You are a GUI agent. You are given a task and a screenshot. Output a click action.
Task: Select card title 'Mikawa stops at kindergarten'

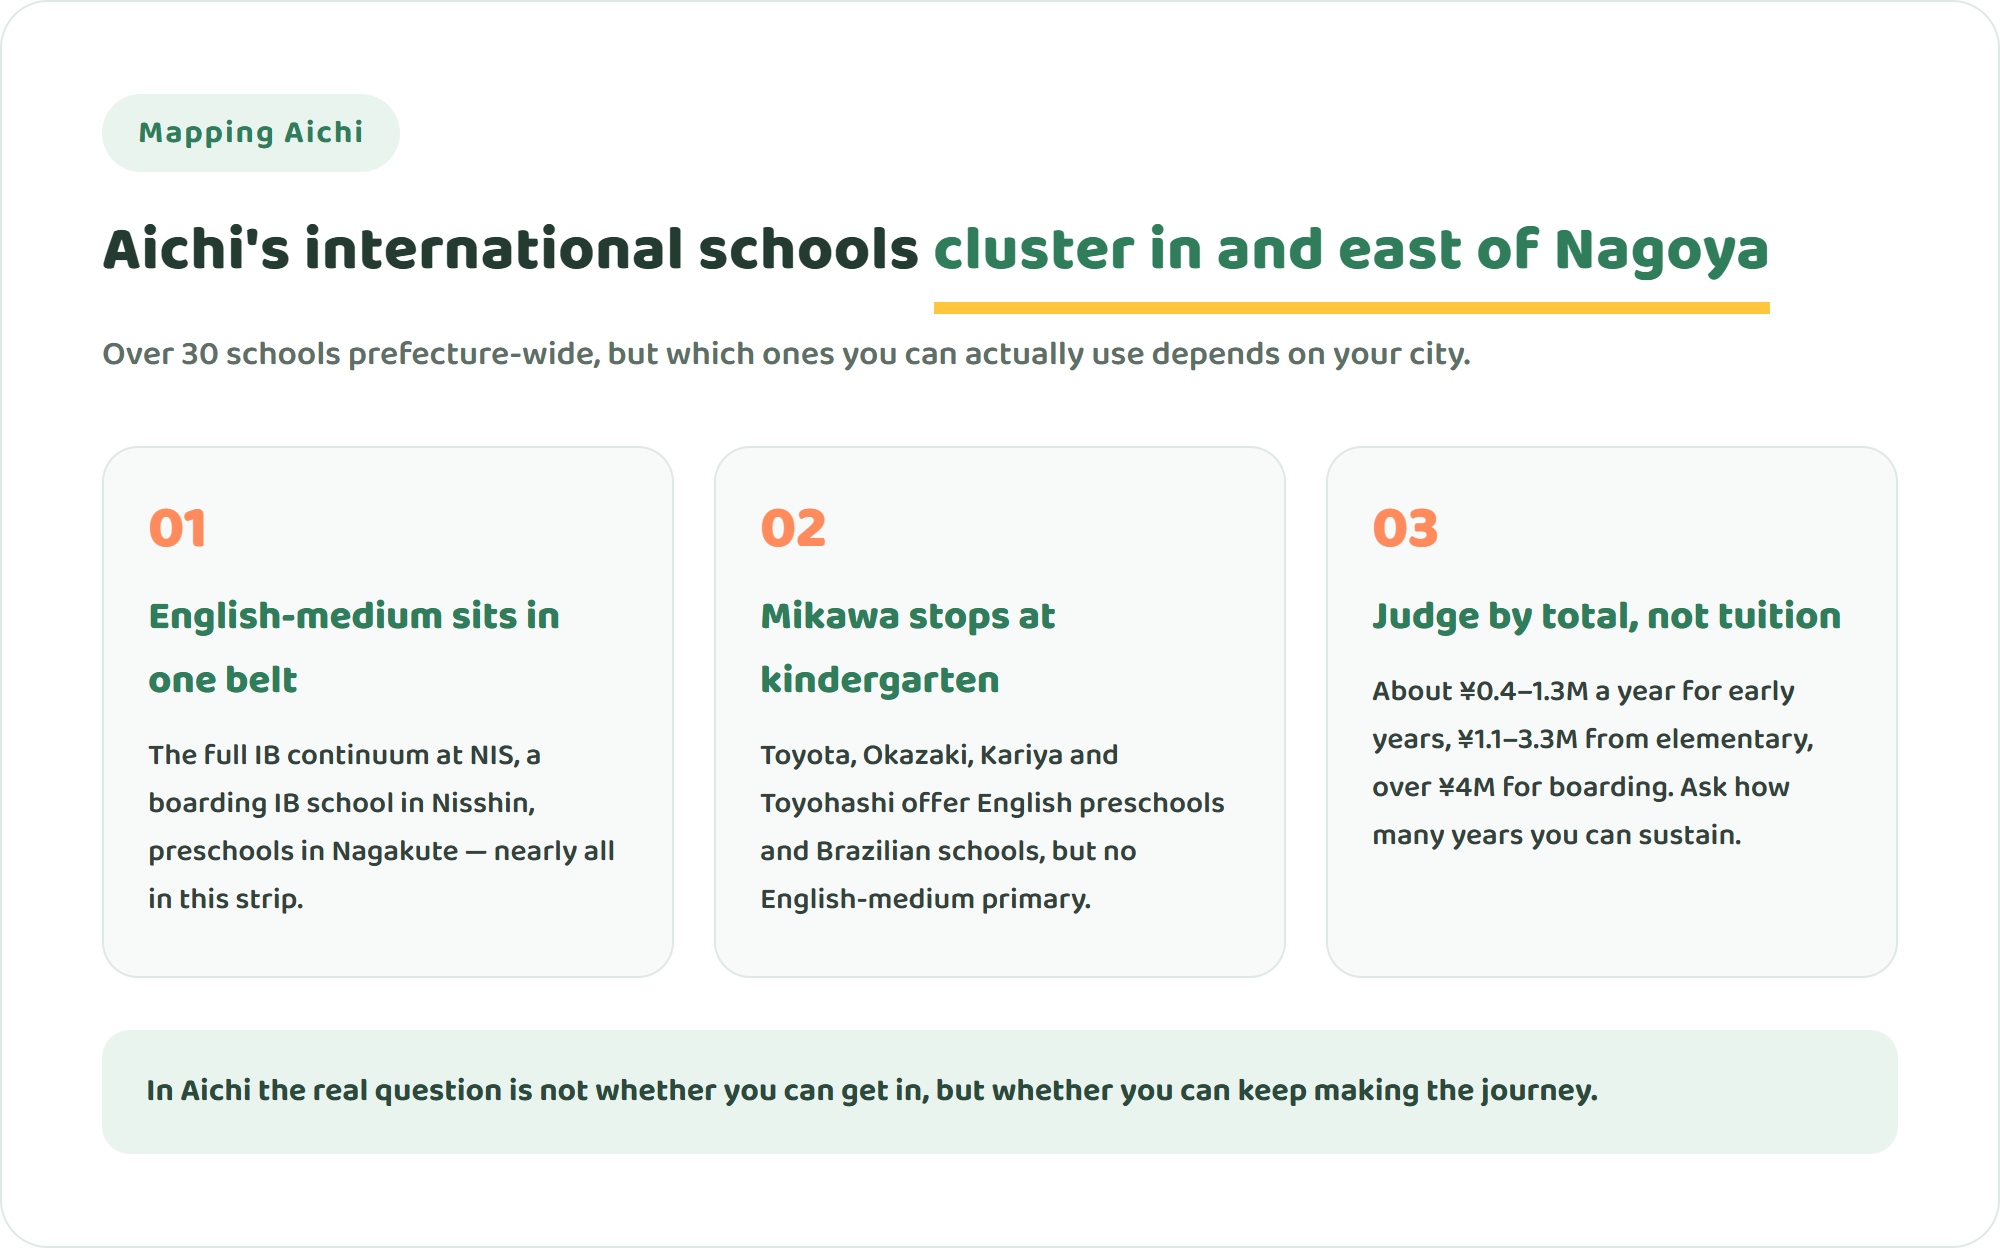[x=907, y=647]
